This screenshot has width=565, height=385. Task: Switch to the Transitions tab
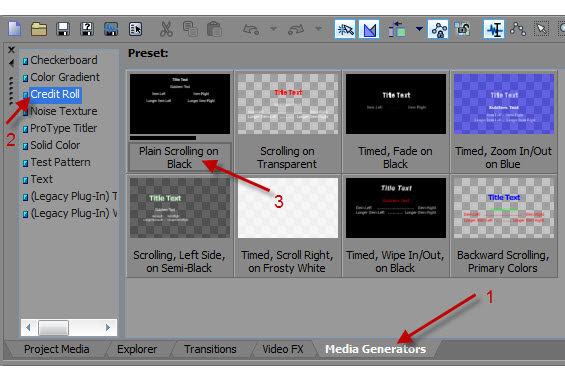210,349
